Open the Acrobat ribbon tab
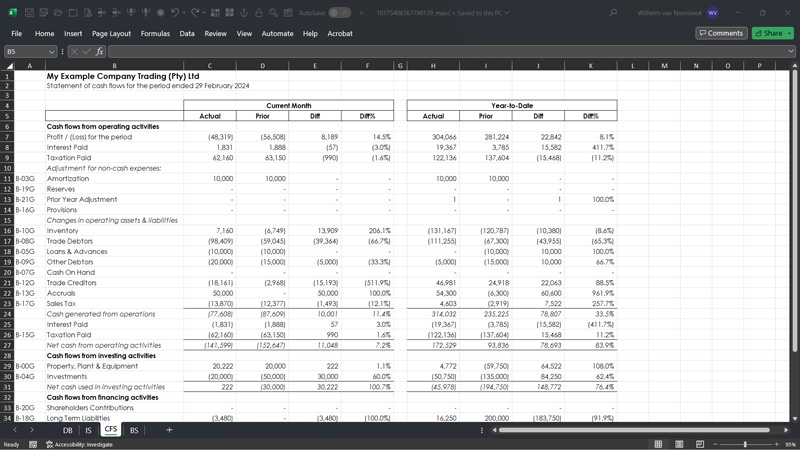 tap(340, 34)
